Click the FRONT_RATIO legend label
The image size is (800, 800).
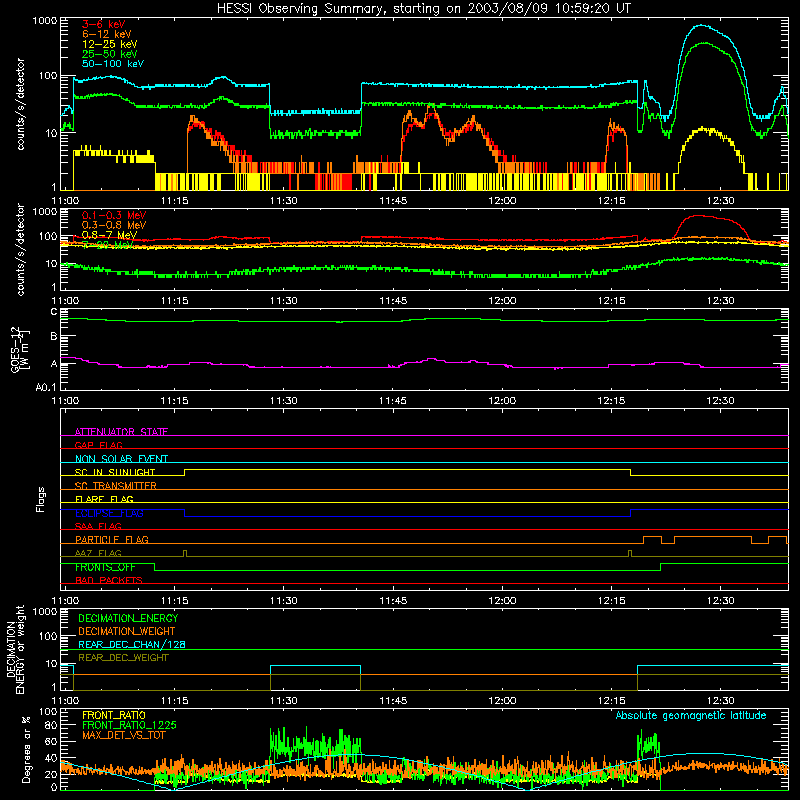114,715
